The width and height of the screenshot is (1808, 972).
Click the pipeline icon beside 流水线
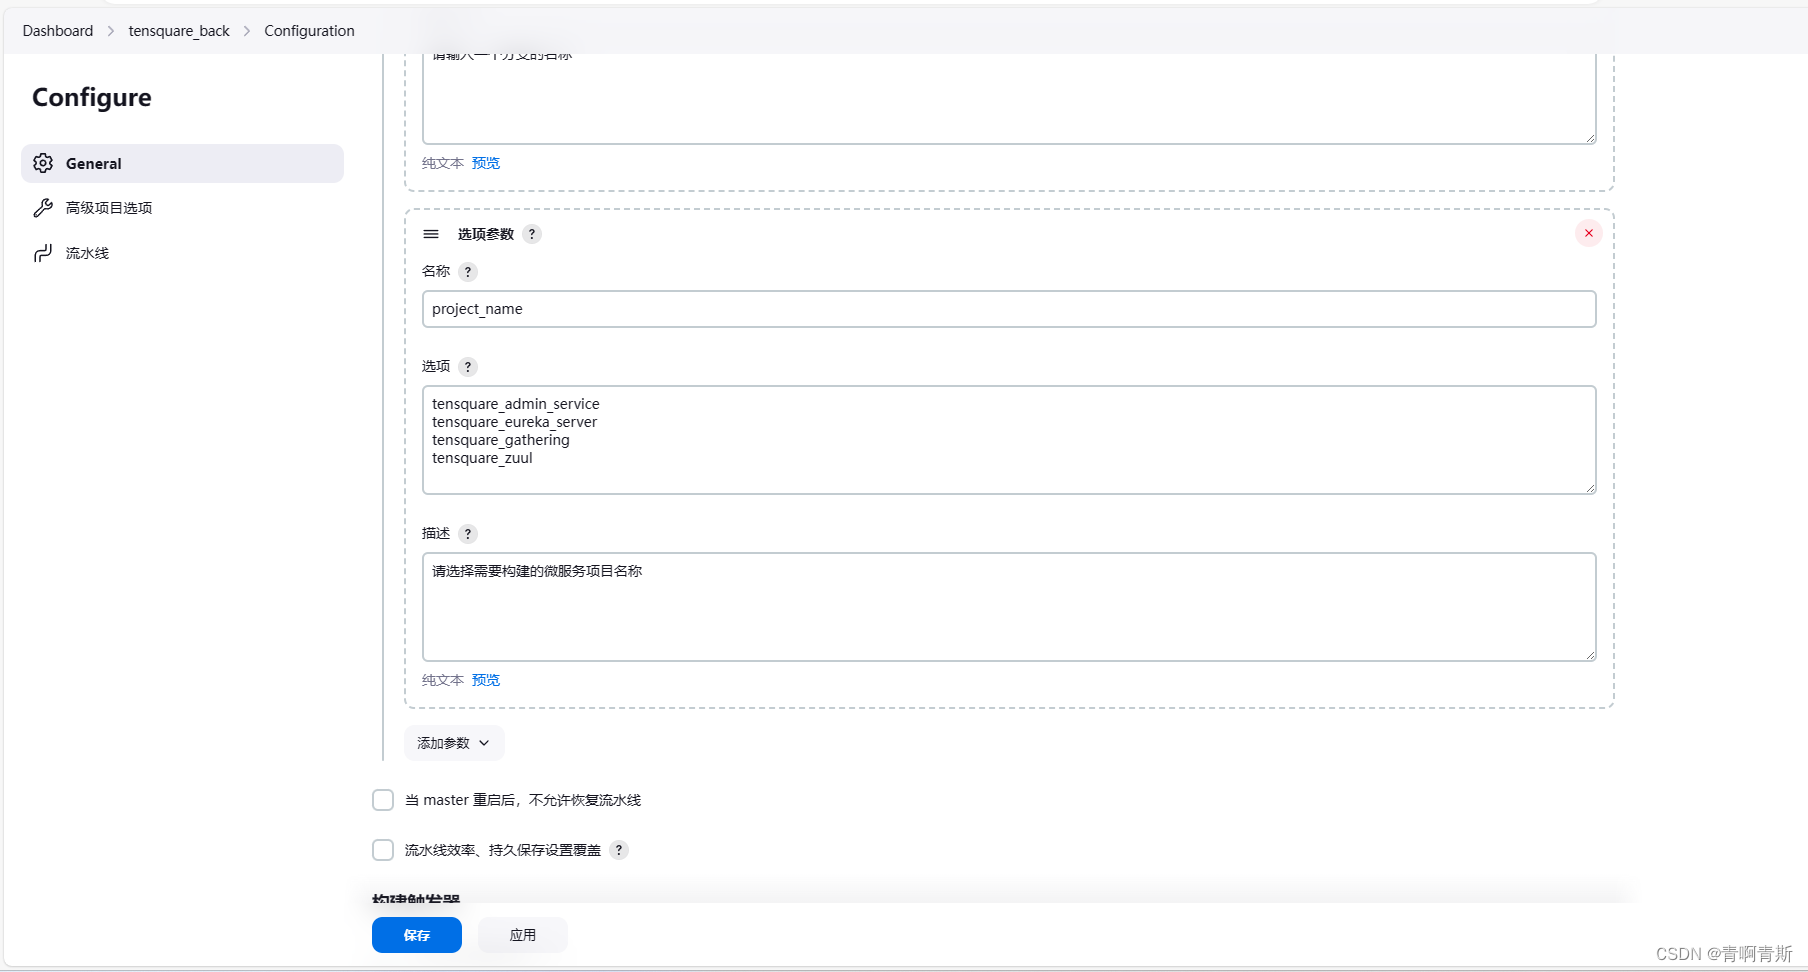pyautogui.click(x=43, y=253)
